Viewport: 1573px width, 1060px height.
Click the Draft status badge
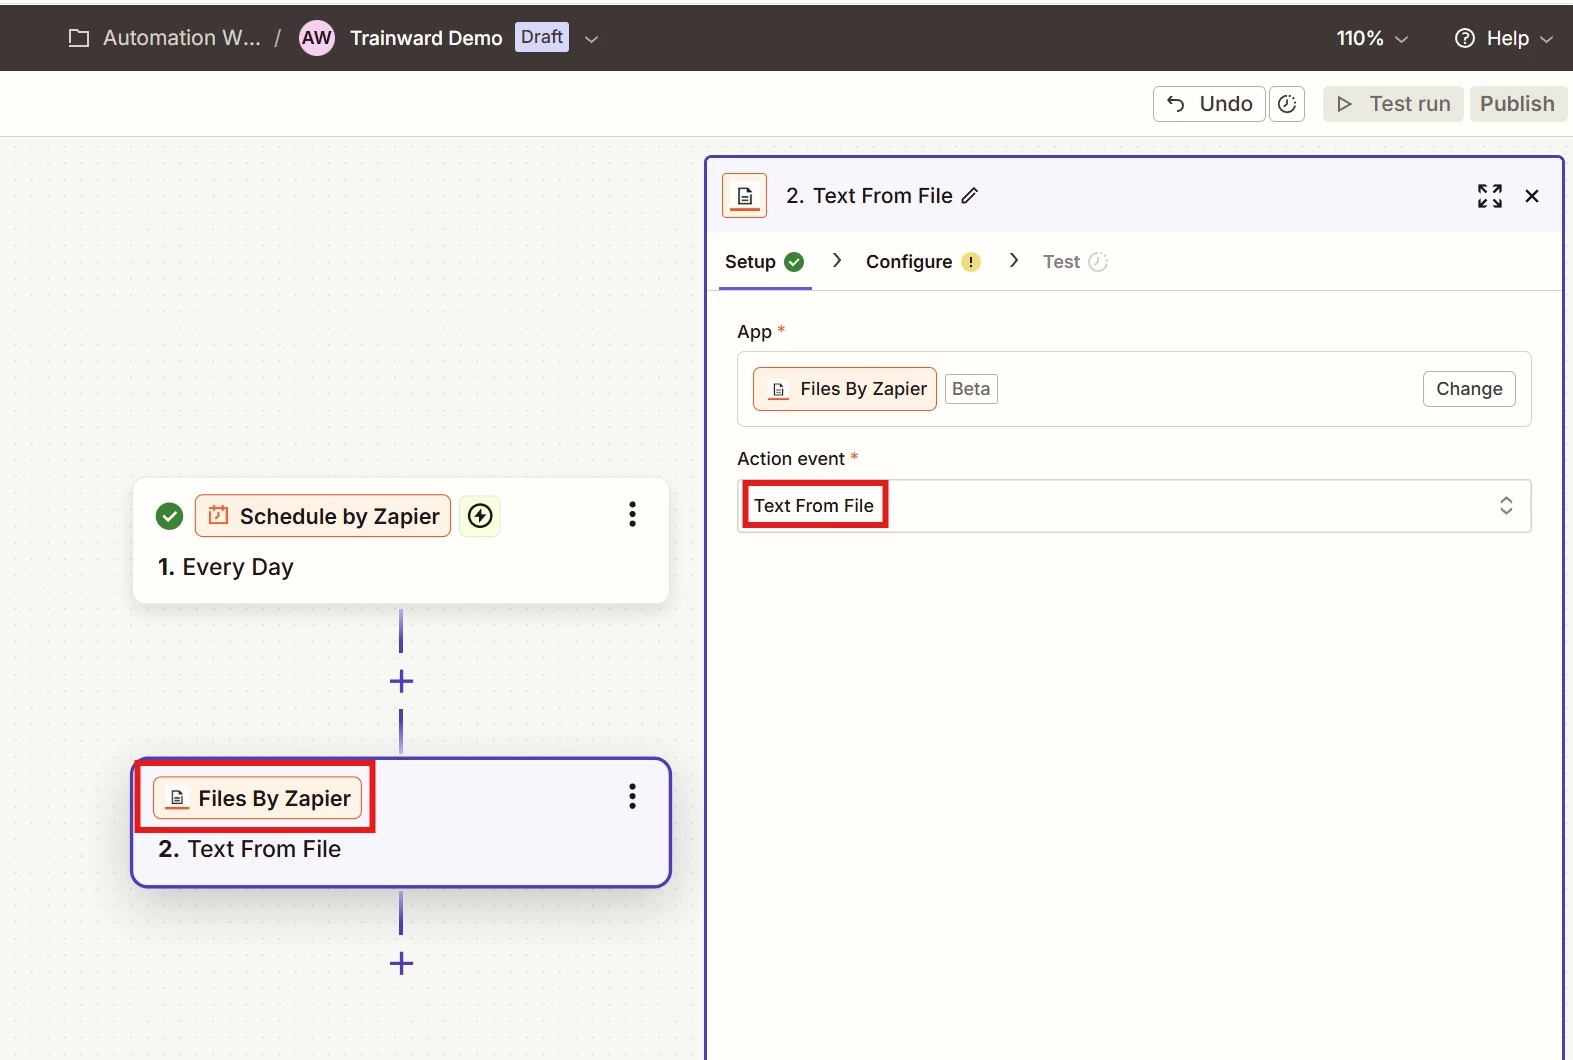click(542, 37)
